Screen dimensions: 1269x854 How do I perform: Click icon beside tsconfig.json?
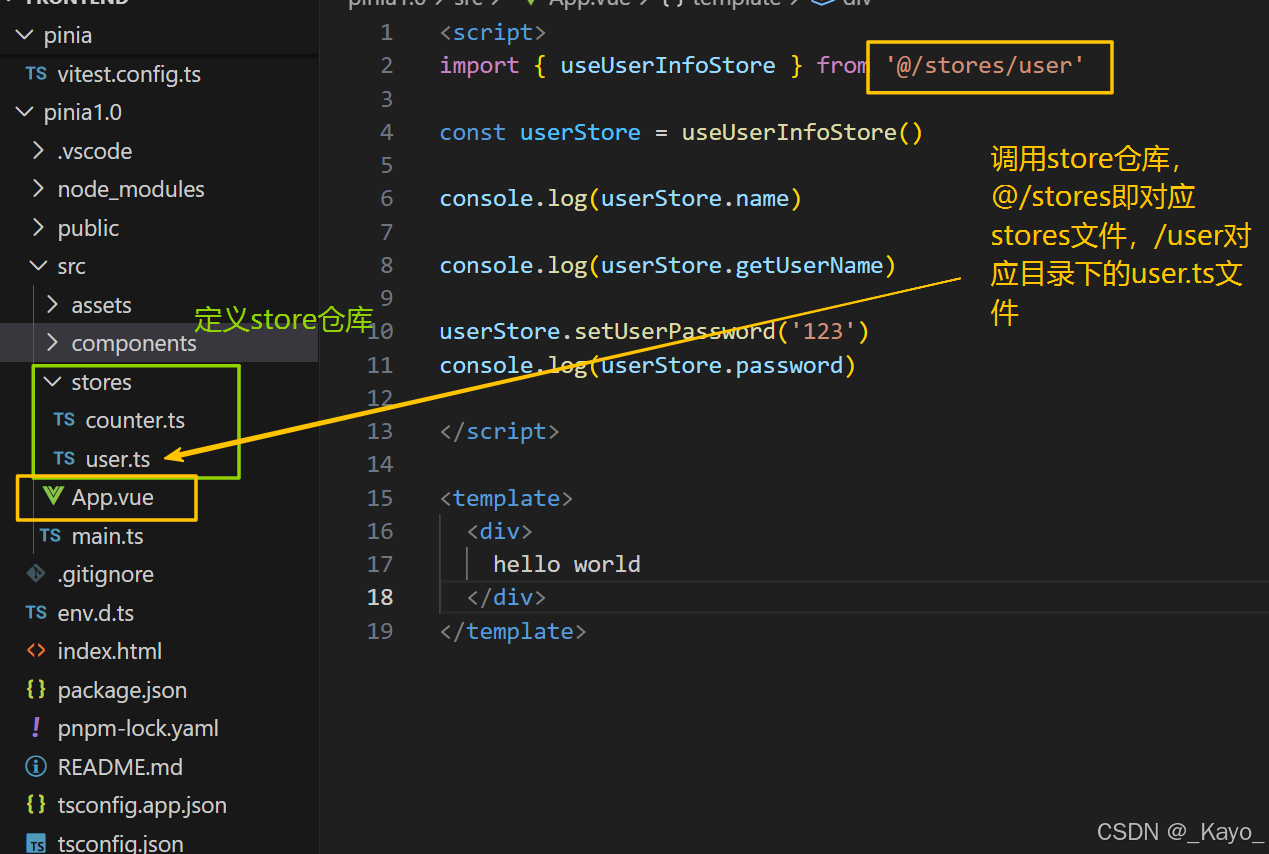tap(36, 844)
